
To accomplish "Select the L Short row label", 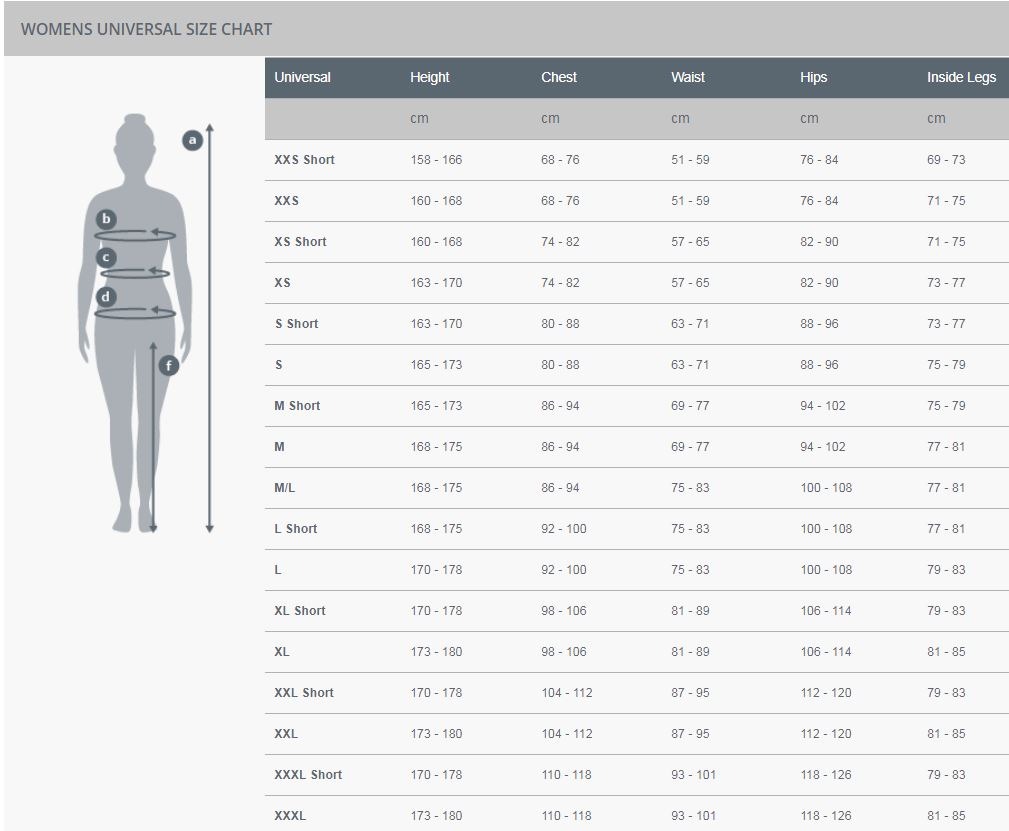I will click(x=296, y=529).
